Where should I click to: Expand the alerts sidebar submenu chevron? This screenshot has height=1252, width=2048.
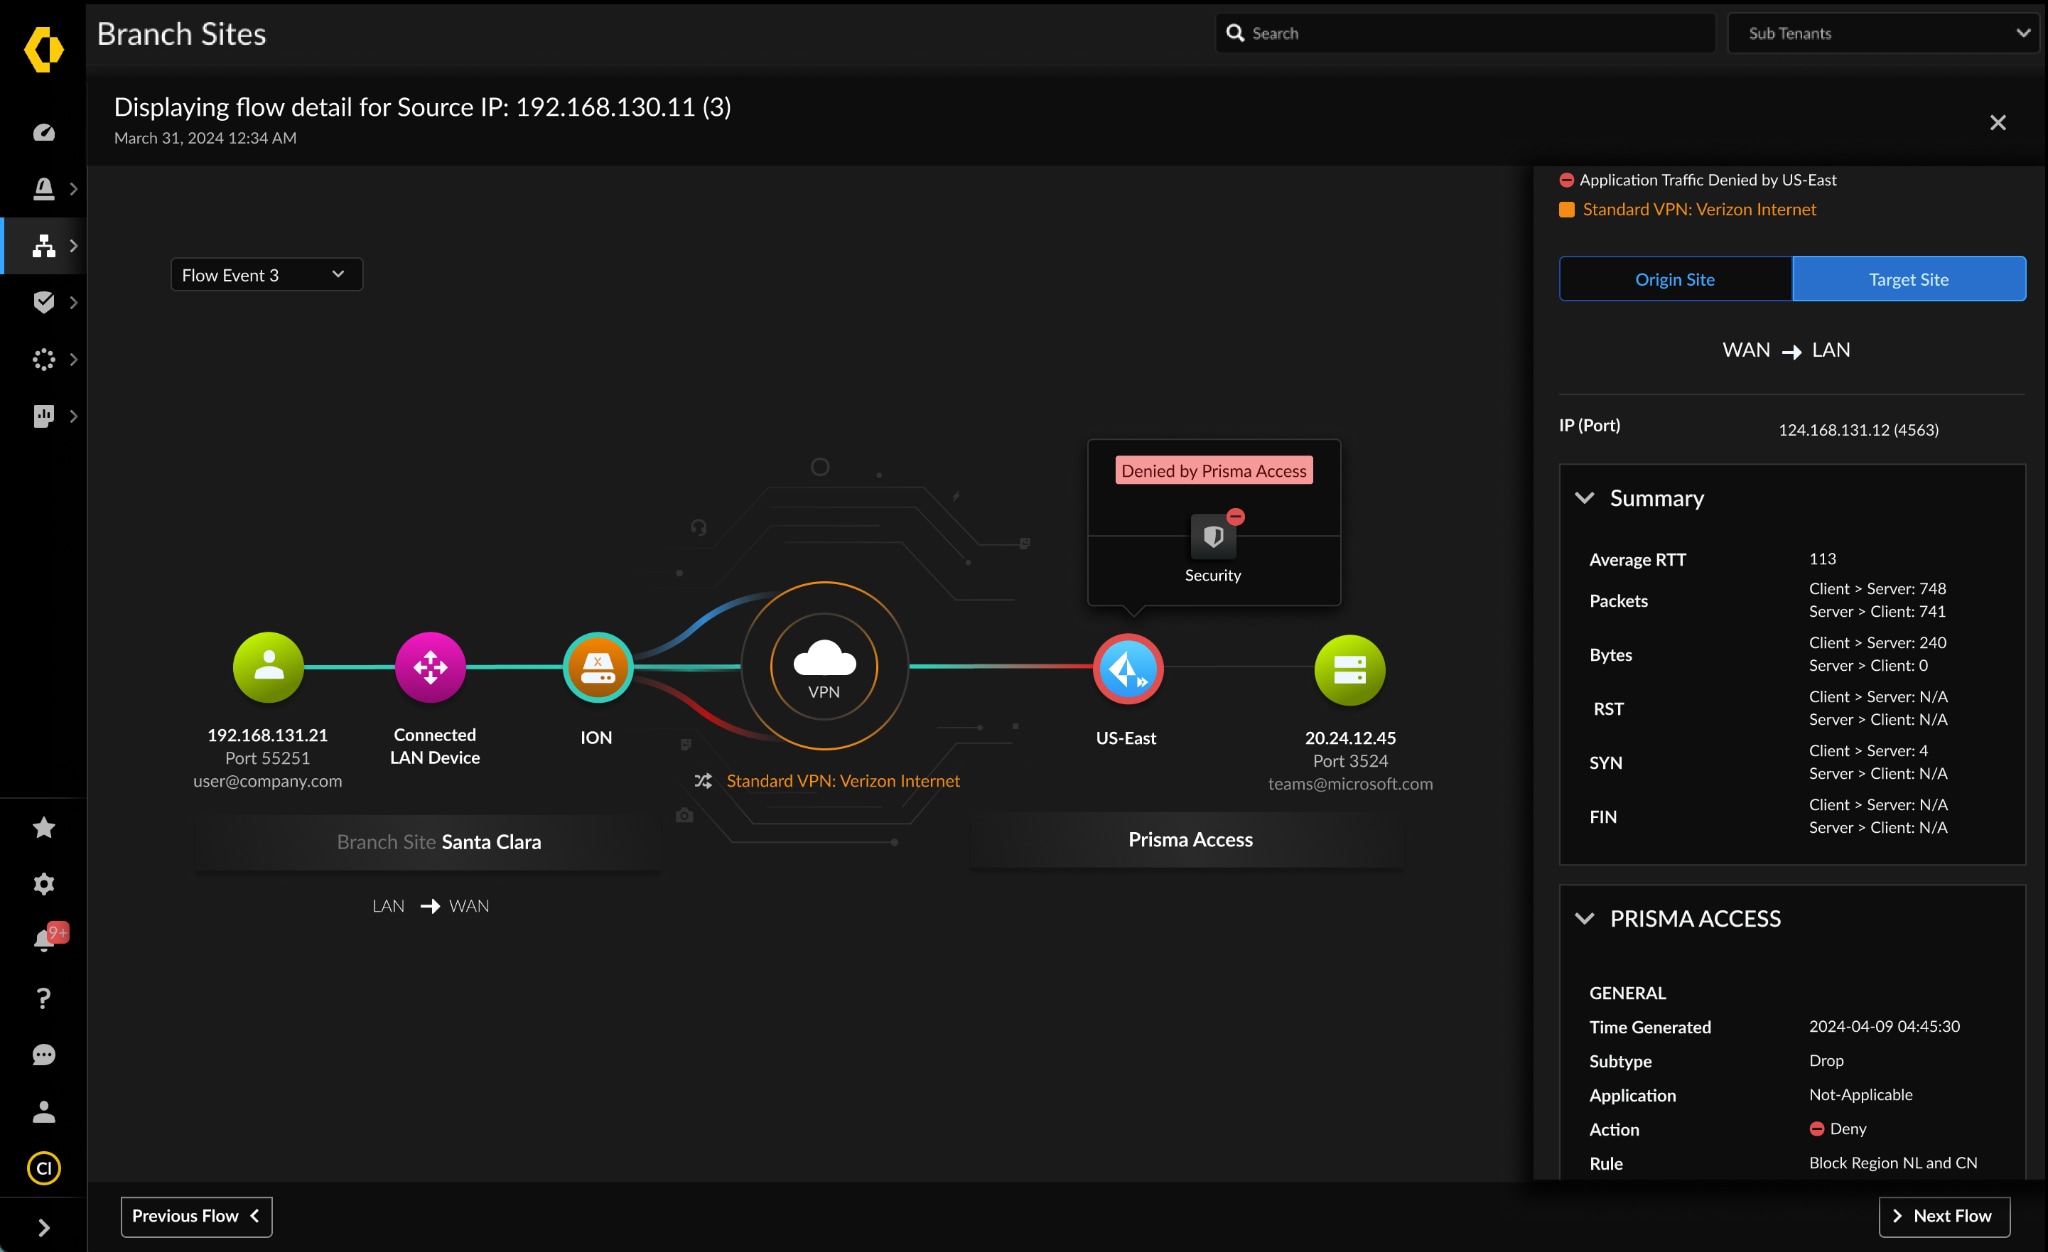(73, 189)
